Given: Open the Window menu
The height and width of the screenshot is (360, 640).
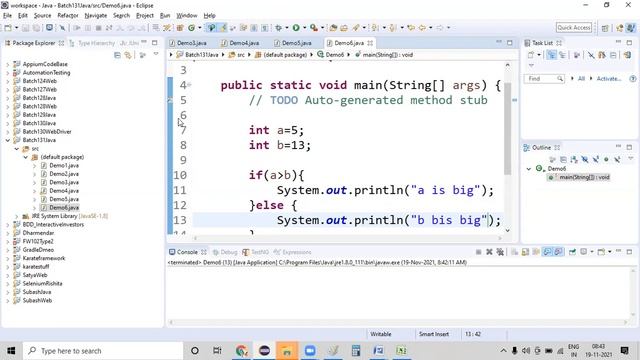Looking at the screenshot, I should pyautogui.click(x=187, y=16).
